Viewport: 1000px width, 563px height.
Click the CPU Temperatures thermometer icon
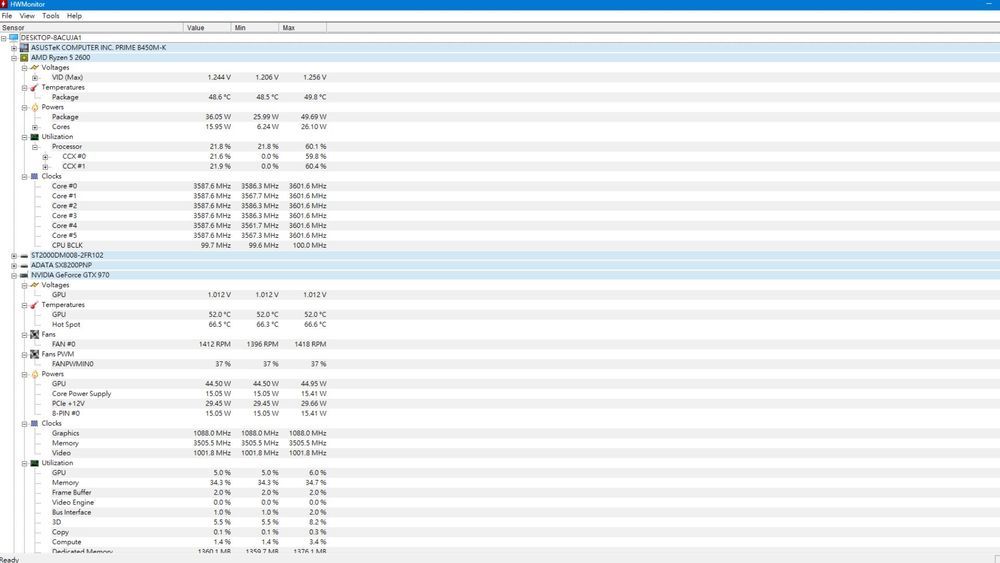coord(34,87)
